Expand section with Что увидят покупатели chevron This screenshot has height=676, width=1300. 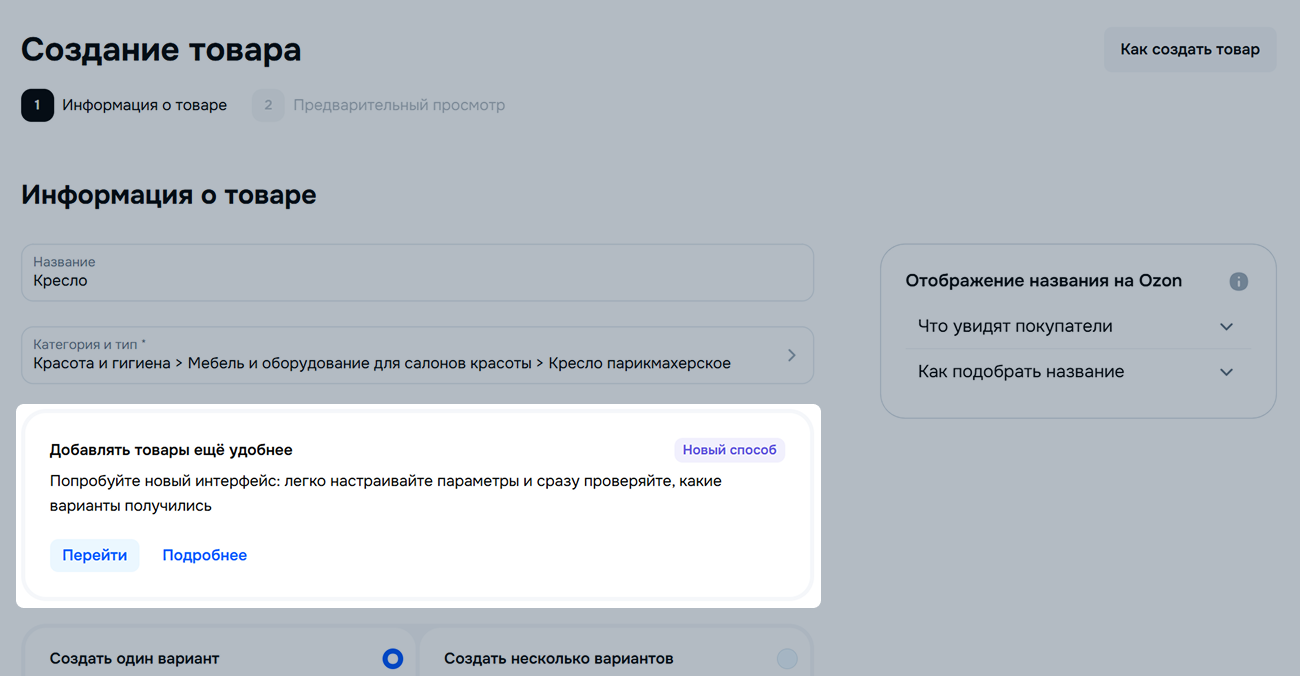pos(1226,327)
